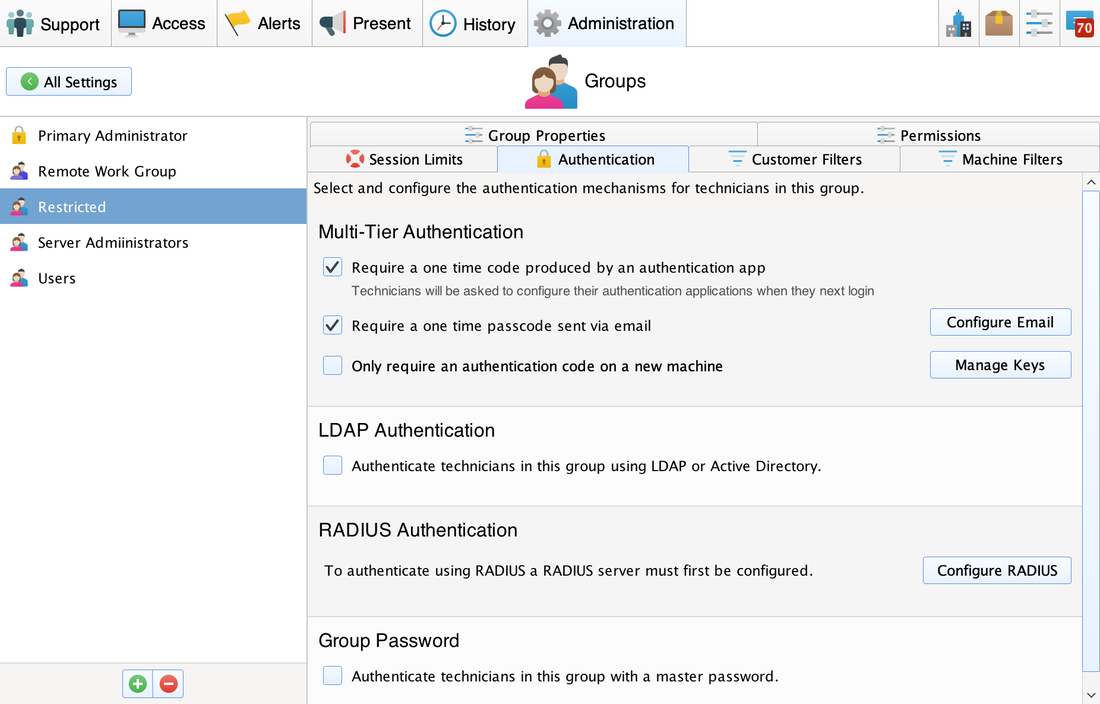Open the sliders preferences icon in top bar
Viewport: 1100px width, 704px height.
(1039, 23)
